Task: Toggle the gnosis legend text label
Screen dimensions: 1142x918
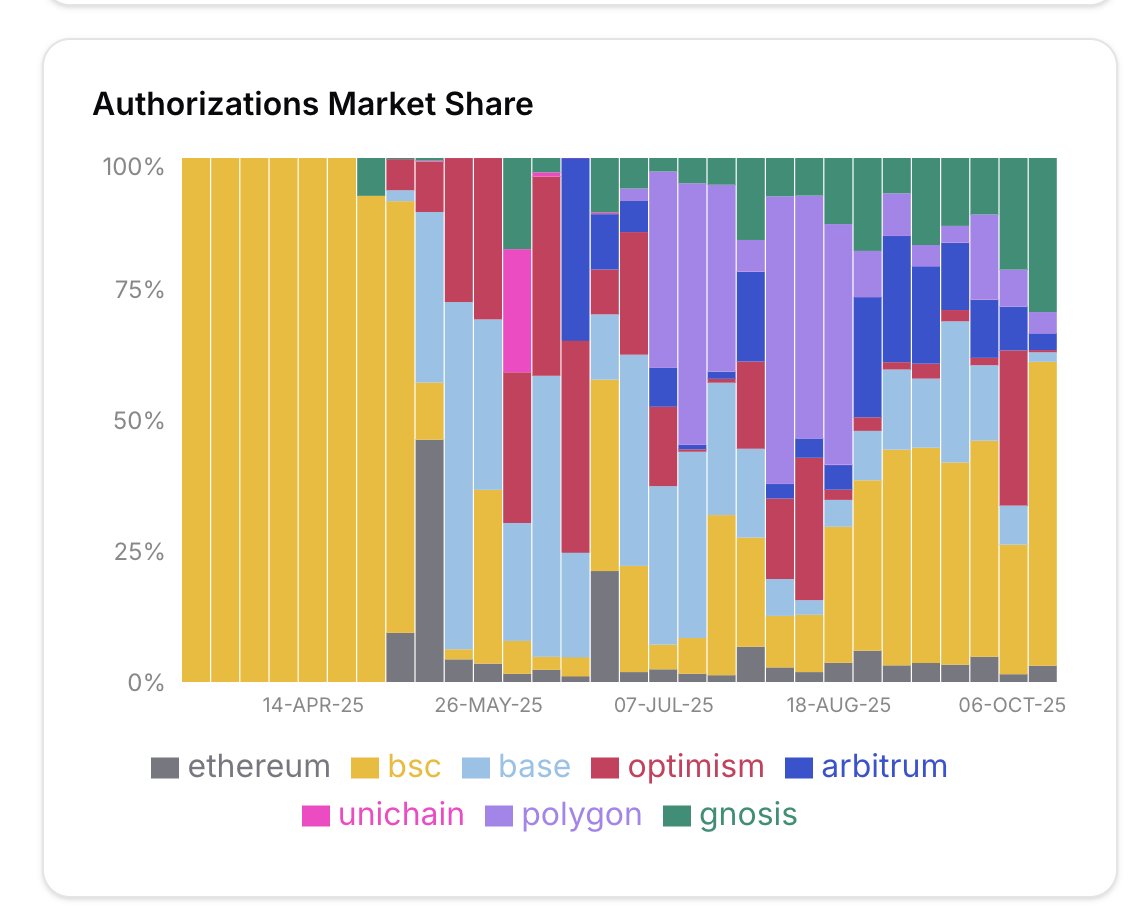Action: [748, 815]
